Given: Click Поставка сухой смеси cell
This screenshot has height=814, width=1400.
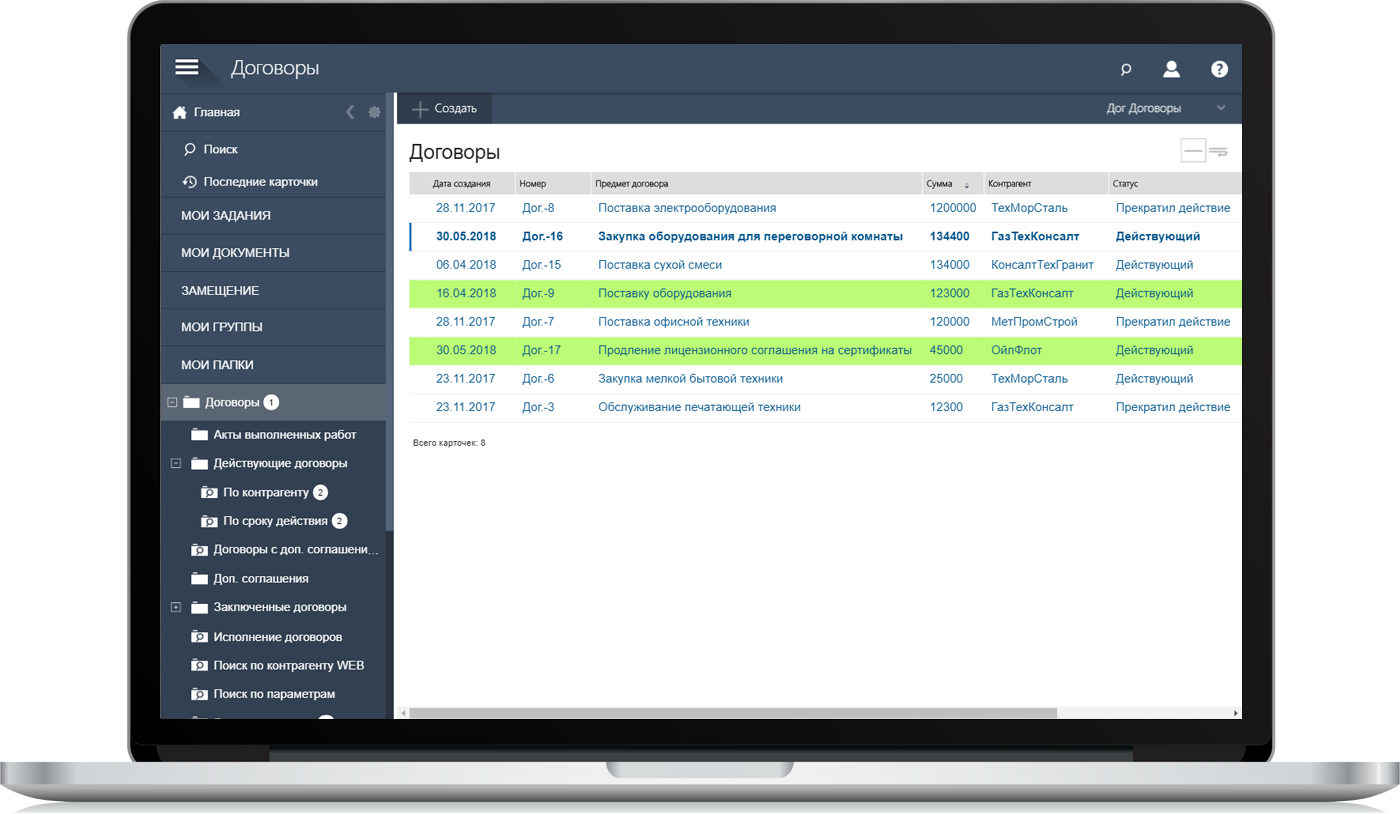Looking at the screenshot, I should pyautogui.click(x=660, y=265).
